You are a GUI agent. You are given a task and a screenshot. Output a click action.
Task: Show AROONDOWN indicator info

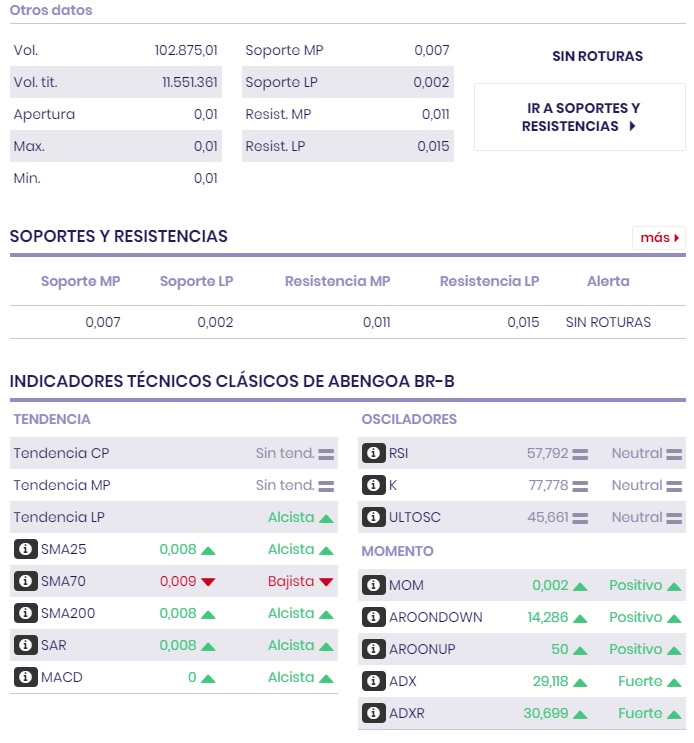coord(374,617)
